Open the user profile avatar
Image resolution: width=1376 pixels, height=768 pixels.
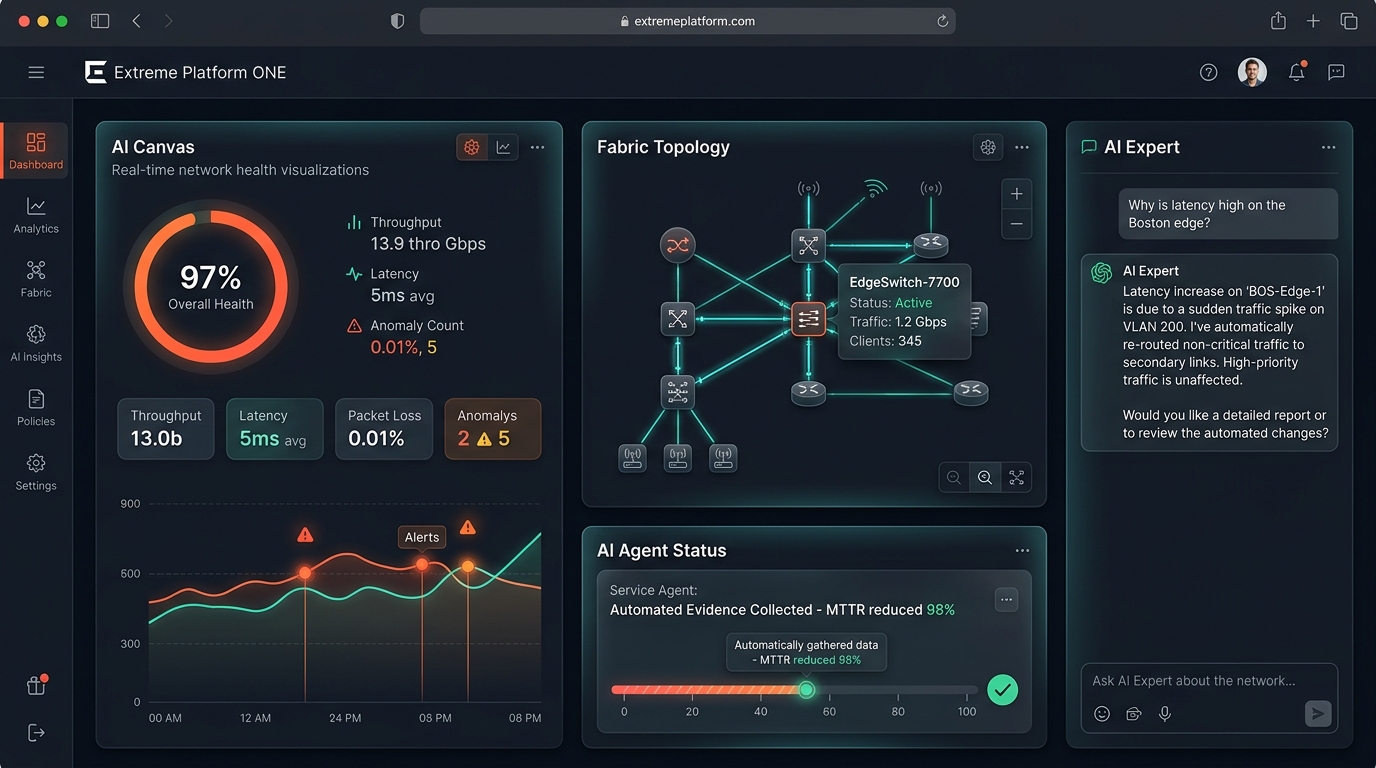tap(1252, 72)
